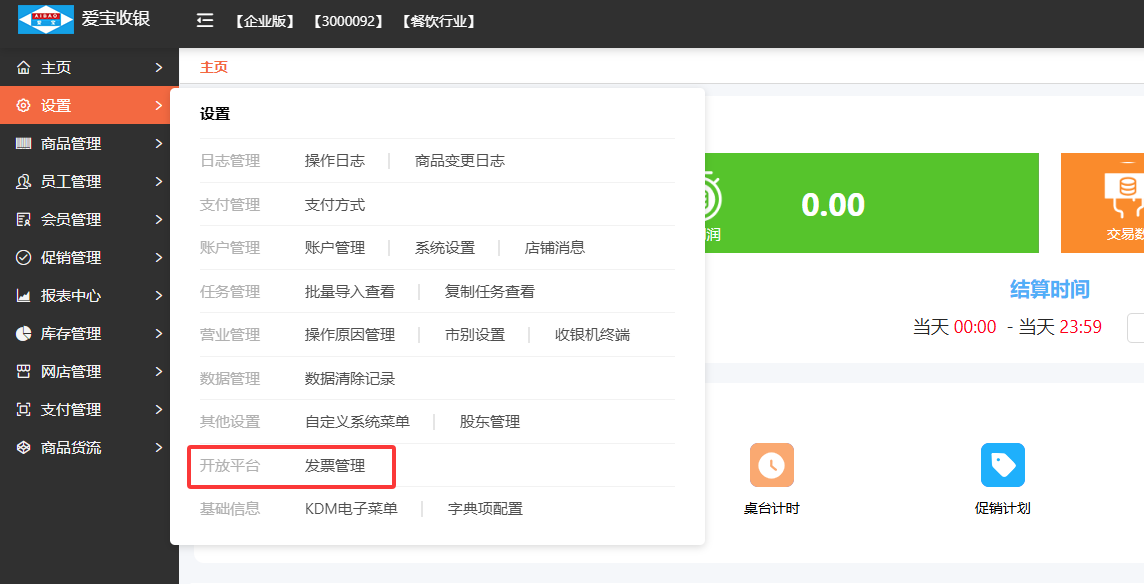The image size is (1144, 584).
Task: Click the 库存管理 pie icon in sidebar
Action: pos(24,334)
